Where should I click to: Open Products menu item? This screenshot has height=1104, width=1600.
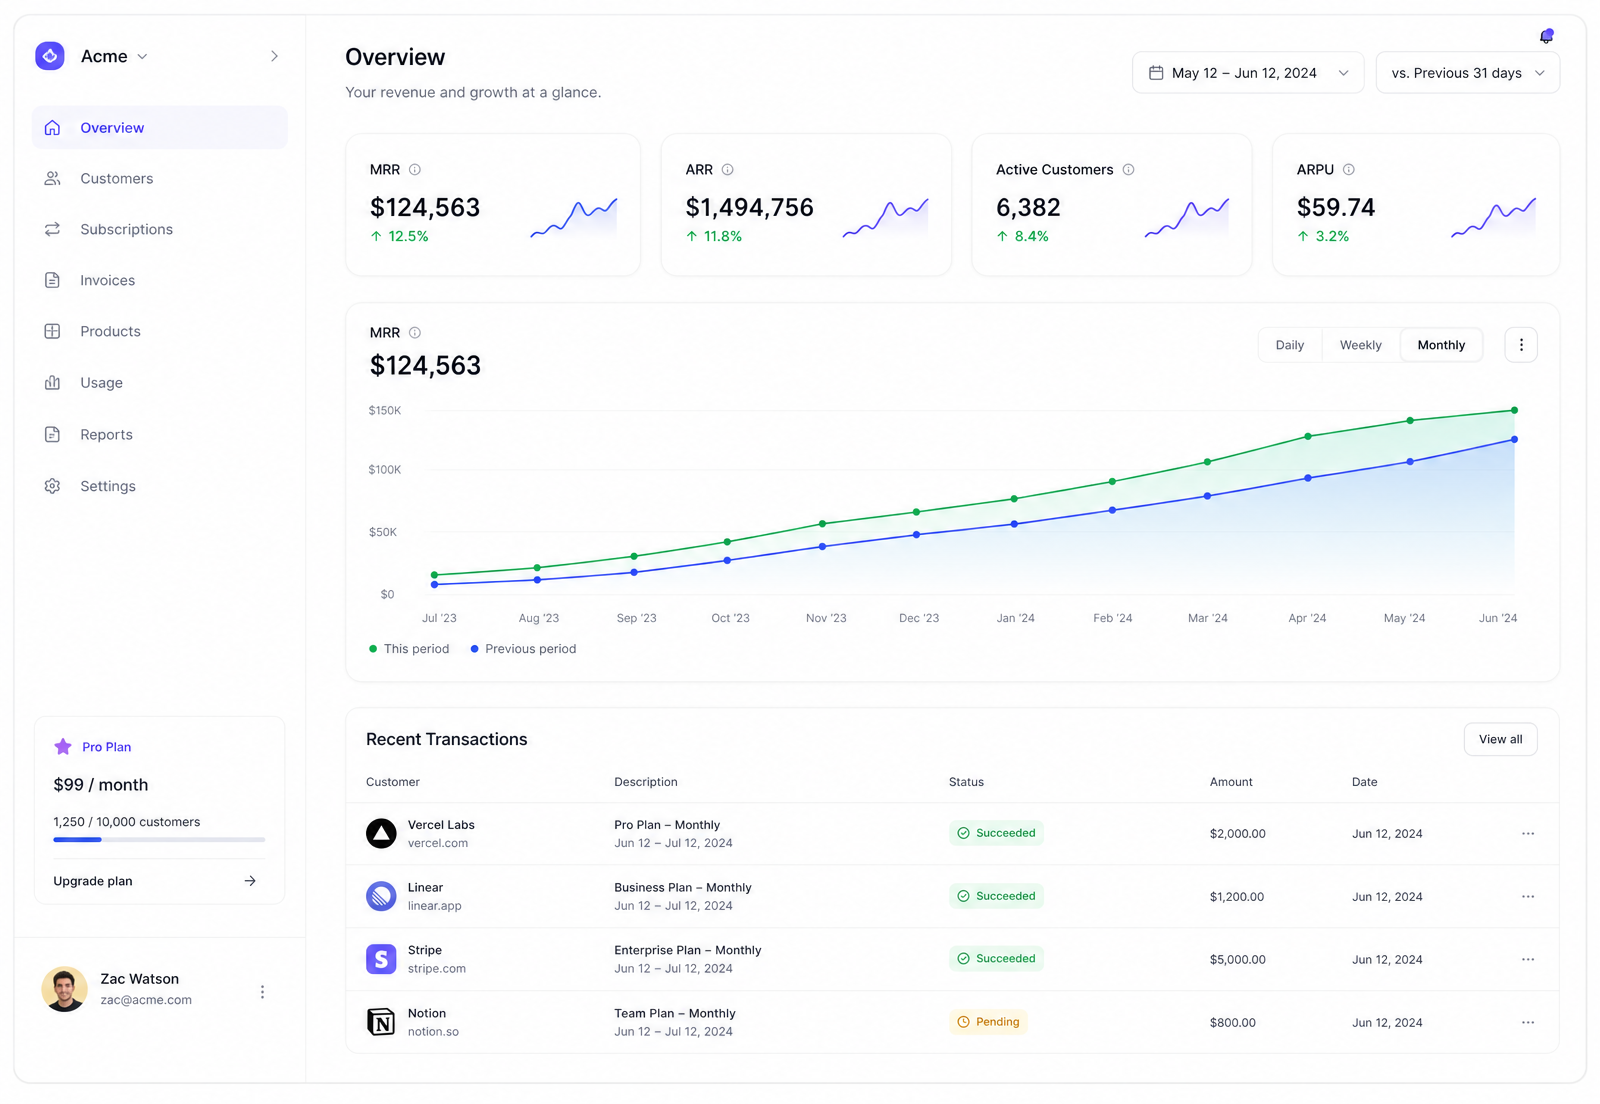[x=160, y=331]
